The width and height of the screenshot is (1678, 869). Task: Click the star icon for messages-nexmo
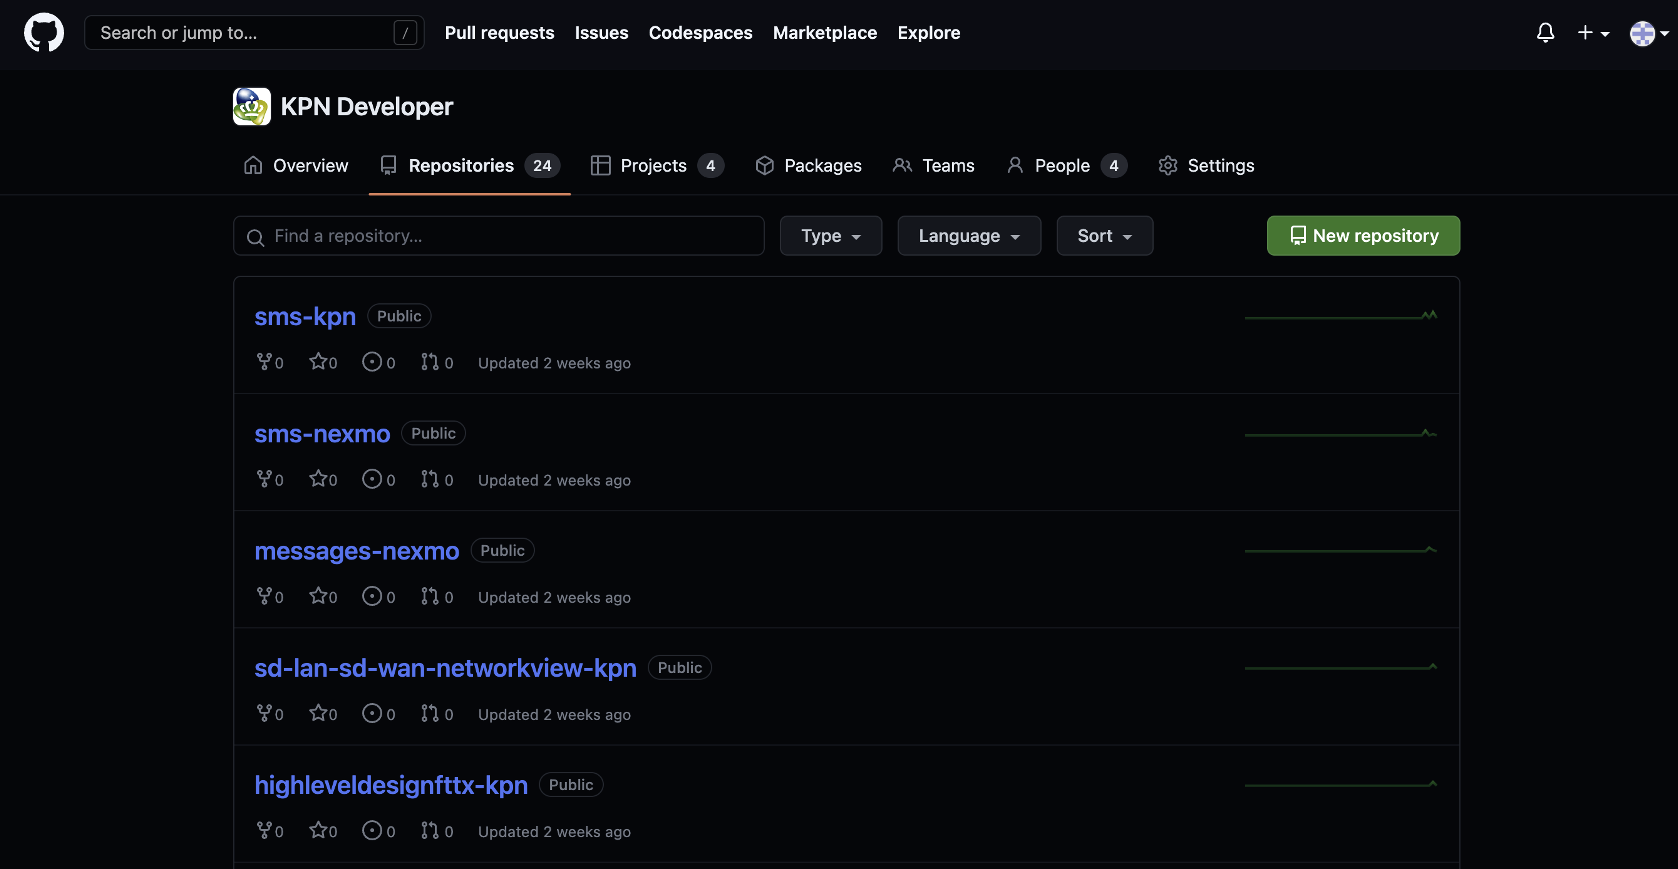[x=318, y=596]
